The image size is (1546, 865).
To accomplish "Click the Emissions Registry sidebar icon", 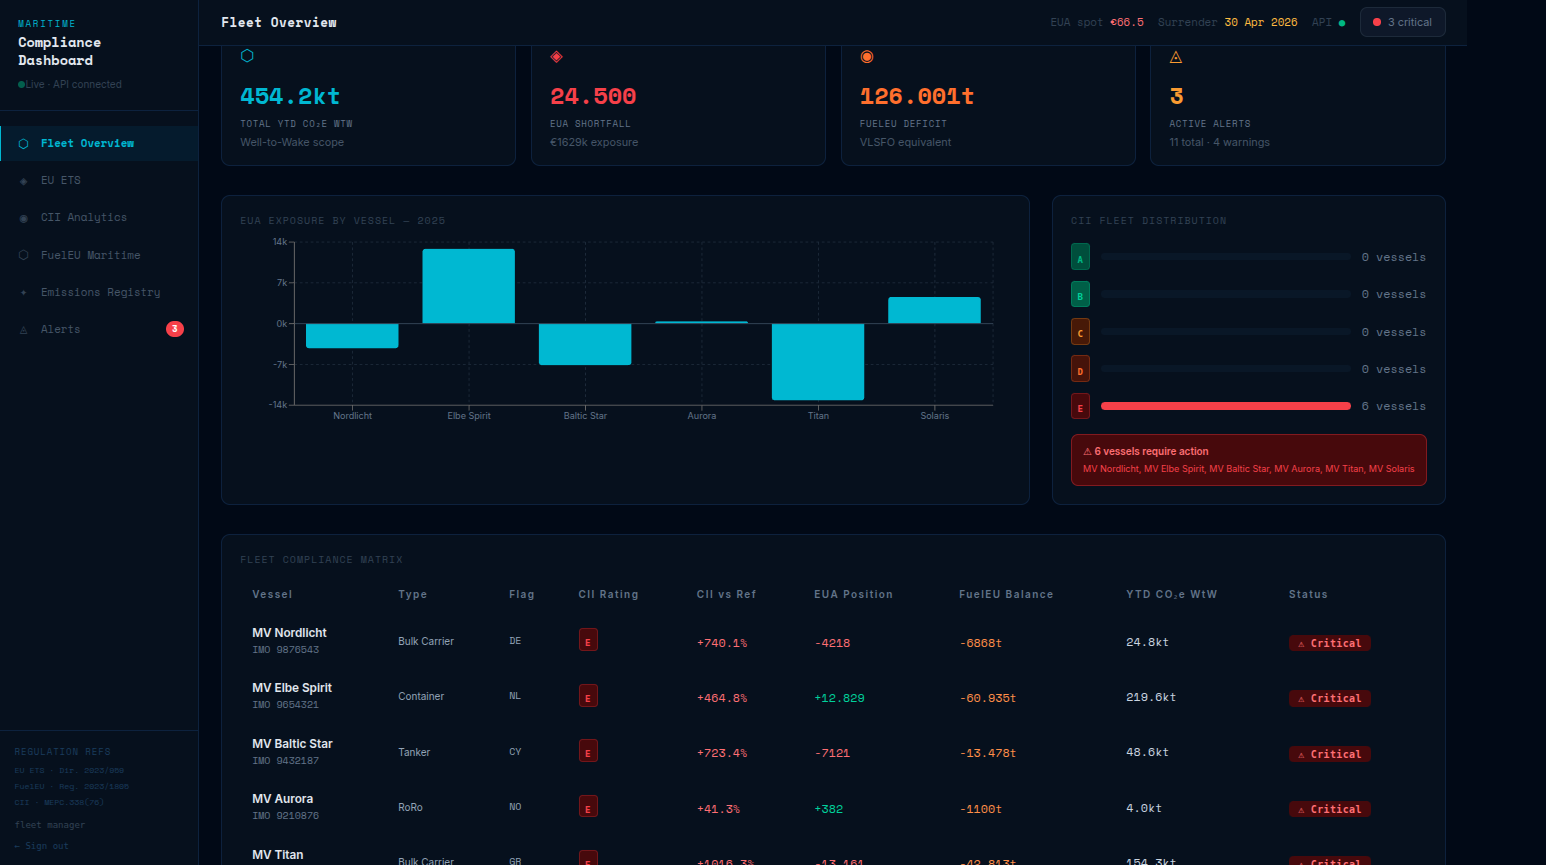I will tap(23, 293).
